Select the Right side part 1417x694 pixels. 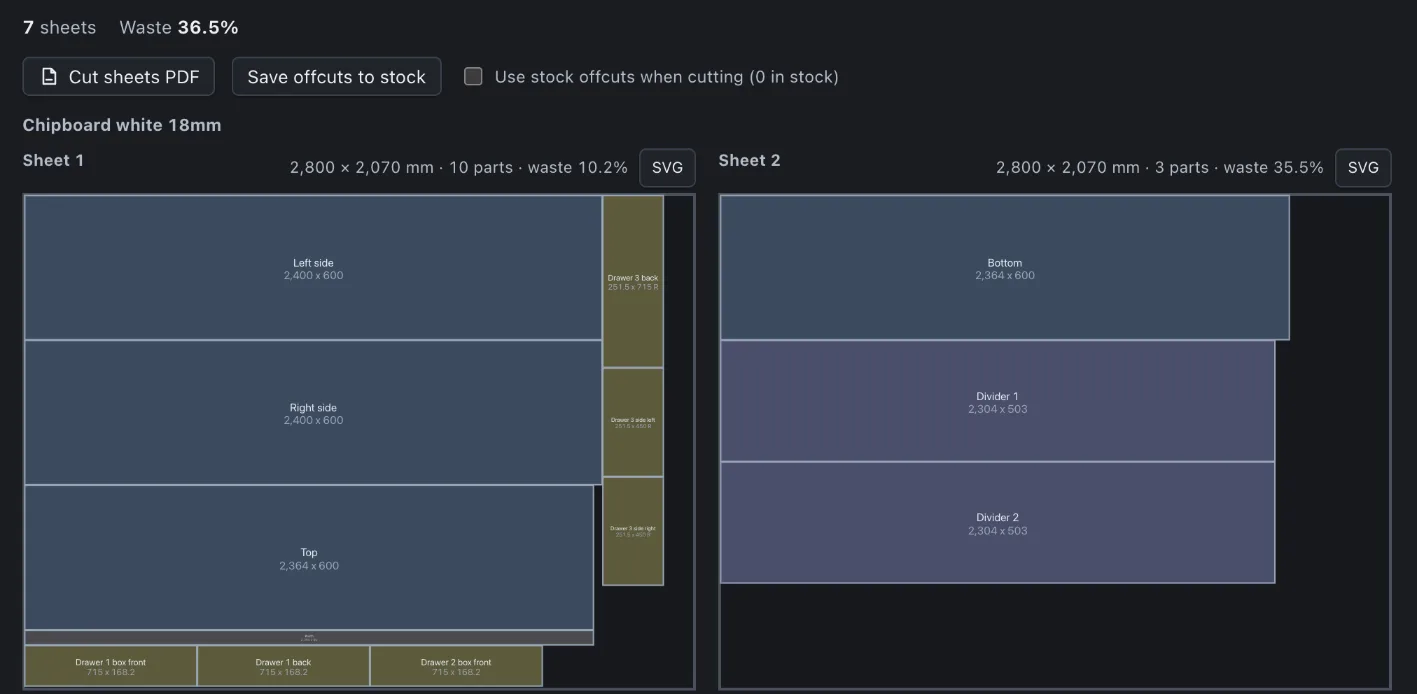click(313, 413)
